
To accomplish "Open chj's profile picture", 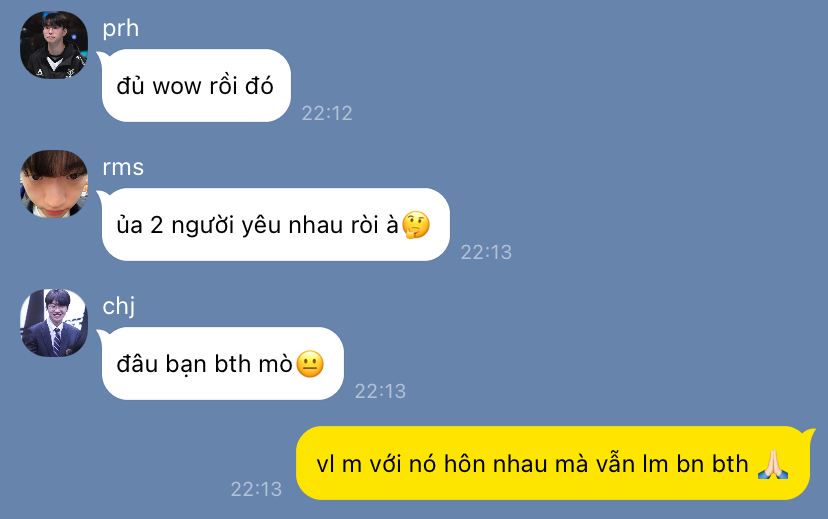I will [x=54, y=323].
